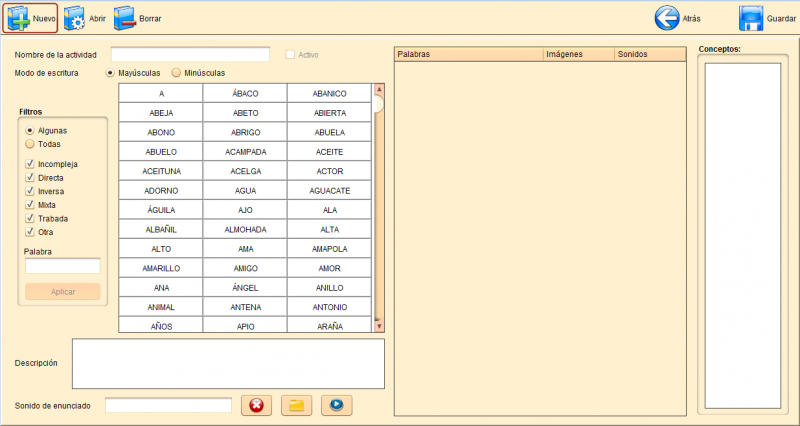Toggle the Trabada checkbox
Image resolution: width=800 pixels, height=426 pixels.
click(x=30, y=218)
